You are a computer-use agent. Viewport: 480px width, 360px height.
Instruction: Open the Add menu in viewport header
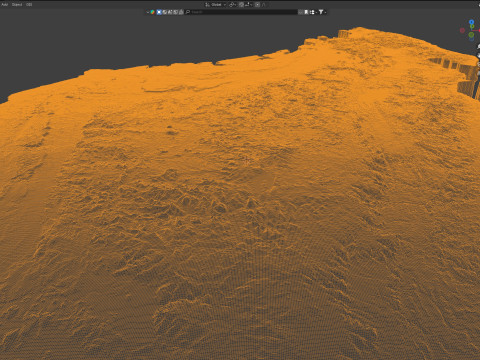(x=4, y=4)
